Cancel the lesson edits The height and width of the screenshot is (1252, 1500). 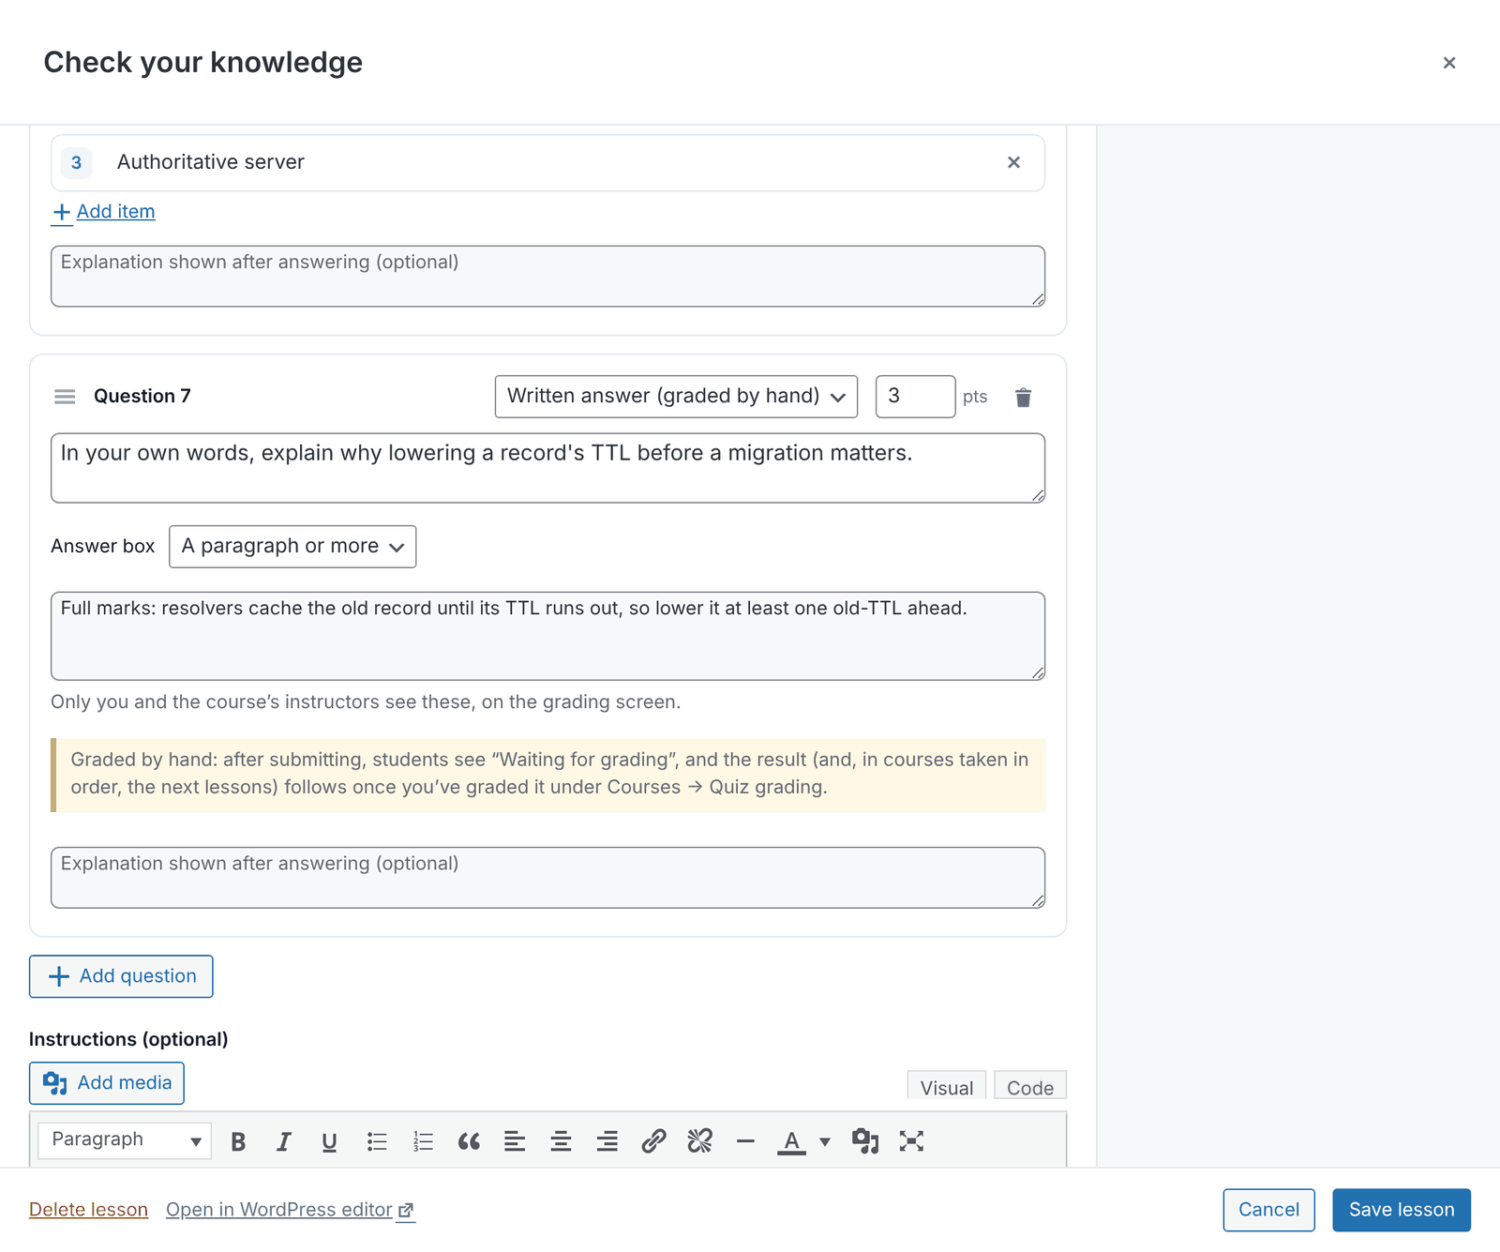[x=1269, y=1210]
